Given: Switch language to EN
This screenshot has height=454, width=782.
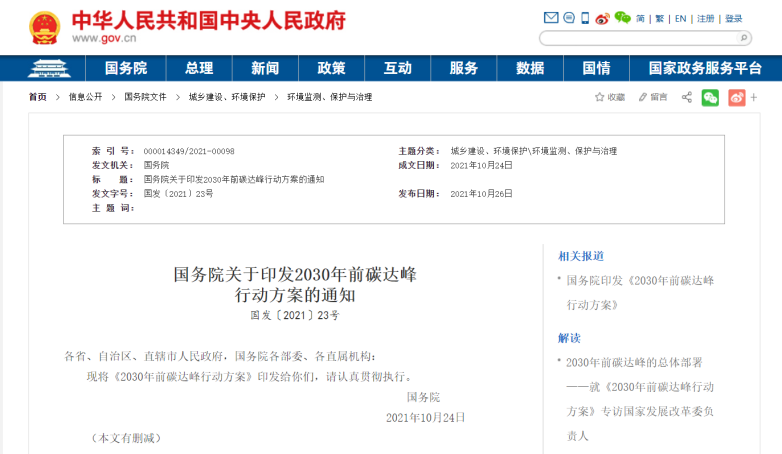Looking at the screenshot, I should coord(680,18).
